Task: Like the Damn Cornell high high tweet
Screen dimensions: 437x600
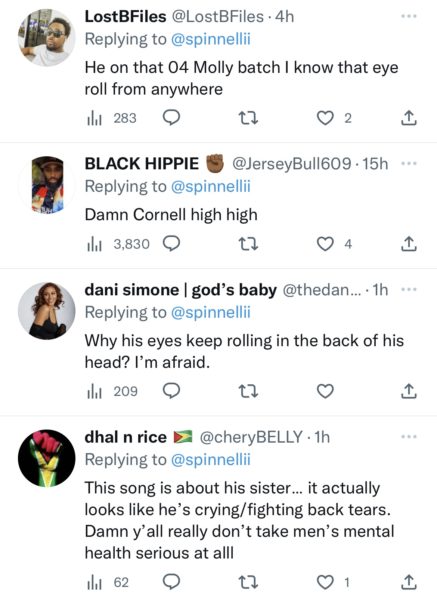Action: pos(325,243)
